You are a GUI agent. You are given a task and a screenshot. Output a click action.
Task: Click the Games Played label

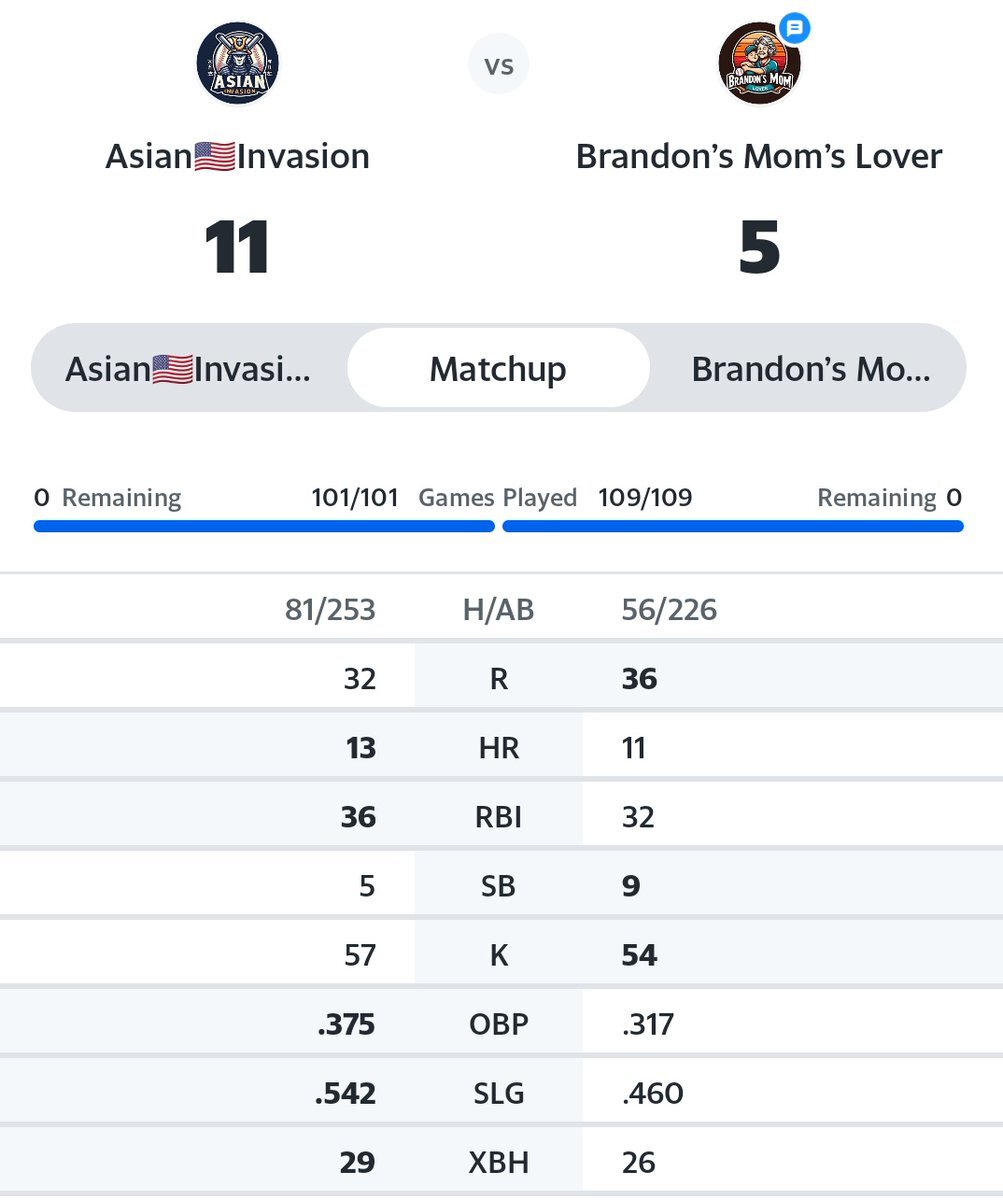pos(498,498)
